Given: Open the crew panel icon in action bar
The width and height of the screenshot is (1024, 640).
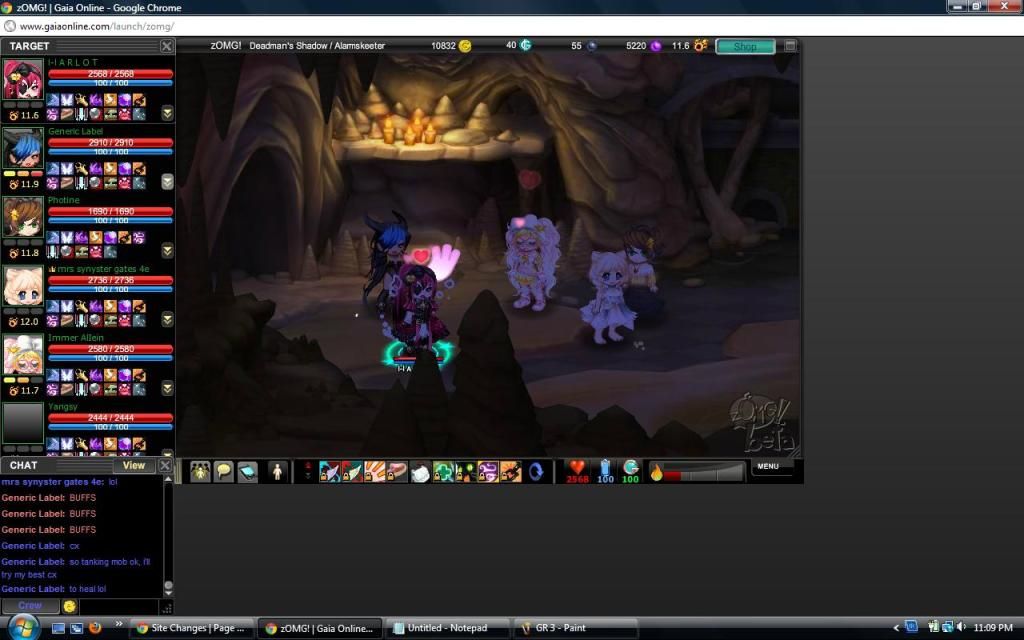Looking at the screenshot, I should coord(200,472).
